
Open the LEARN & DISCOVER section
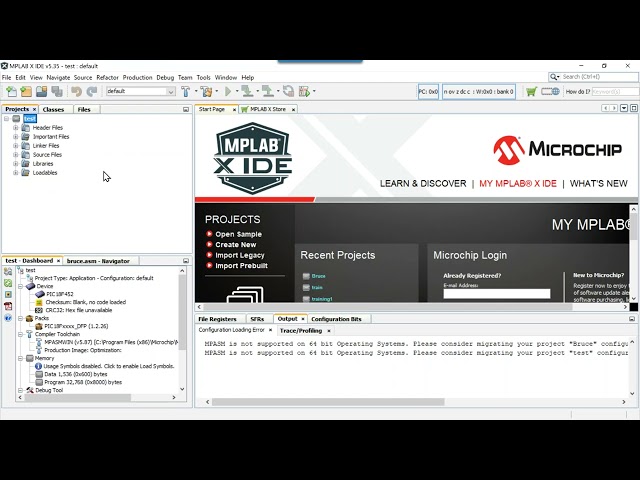[x=423, y=184]
